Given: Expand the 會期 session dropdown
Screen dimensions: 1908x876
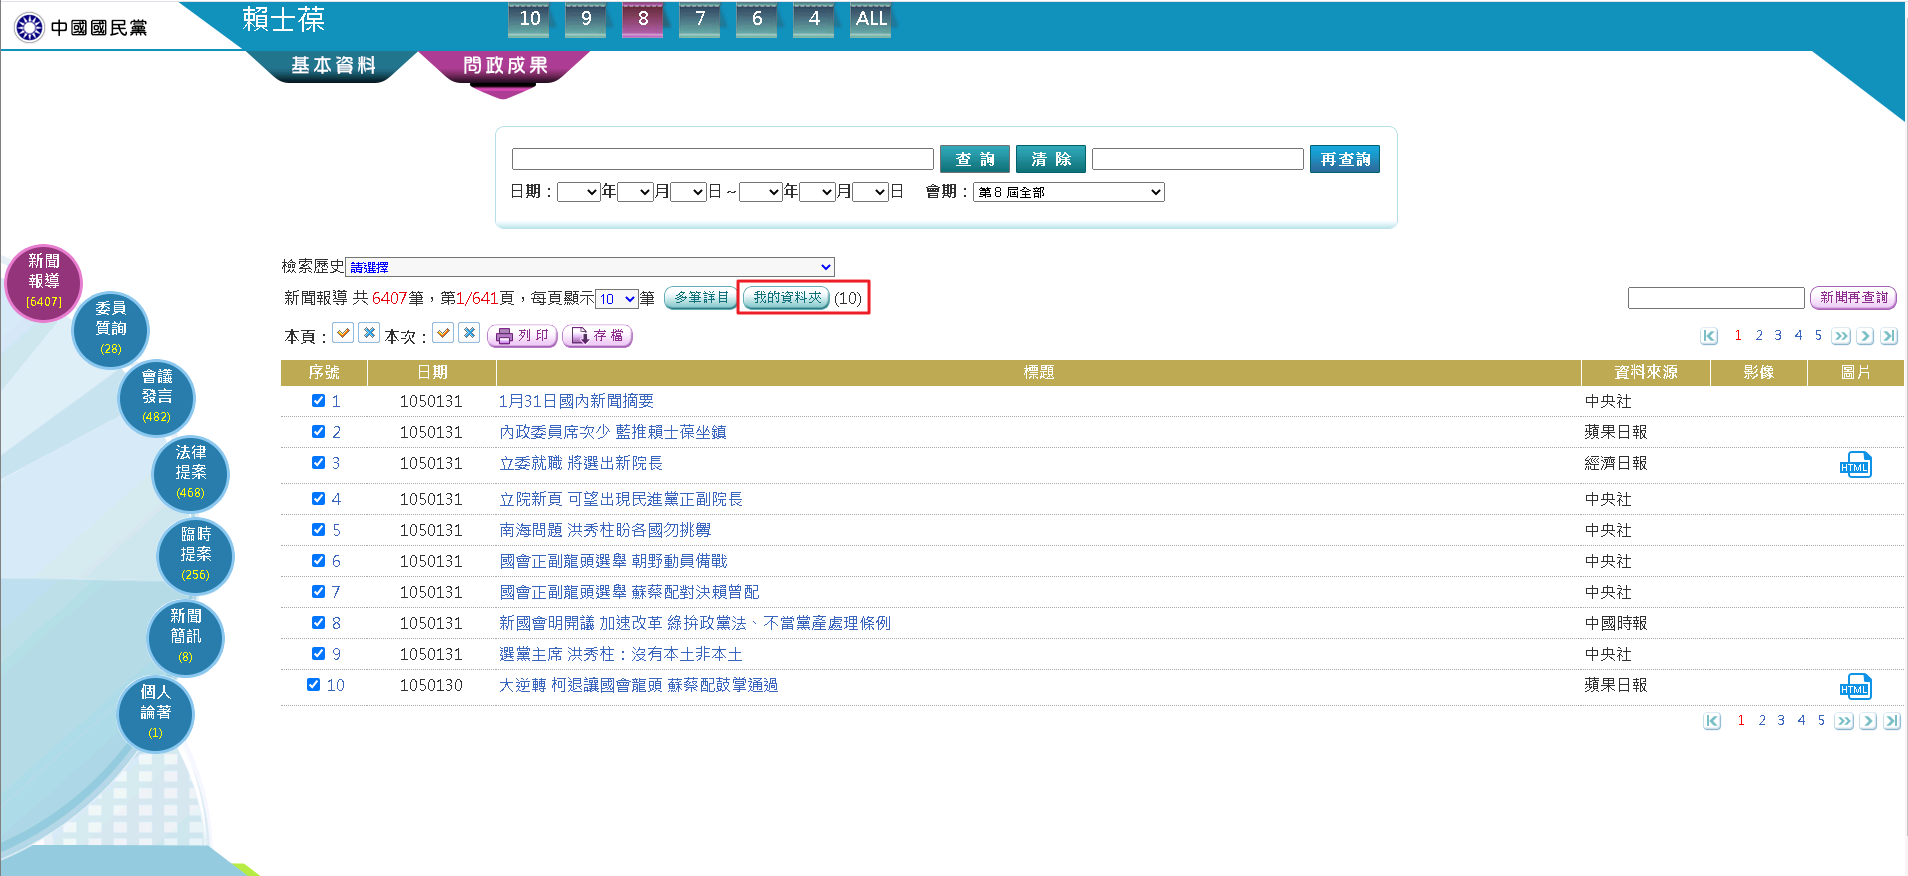Looking at the screenshot, I should tap(1068, 192).
